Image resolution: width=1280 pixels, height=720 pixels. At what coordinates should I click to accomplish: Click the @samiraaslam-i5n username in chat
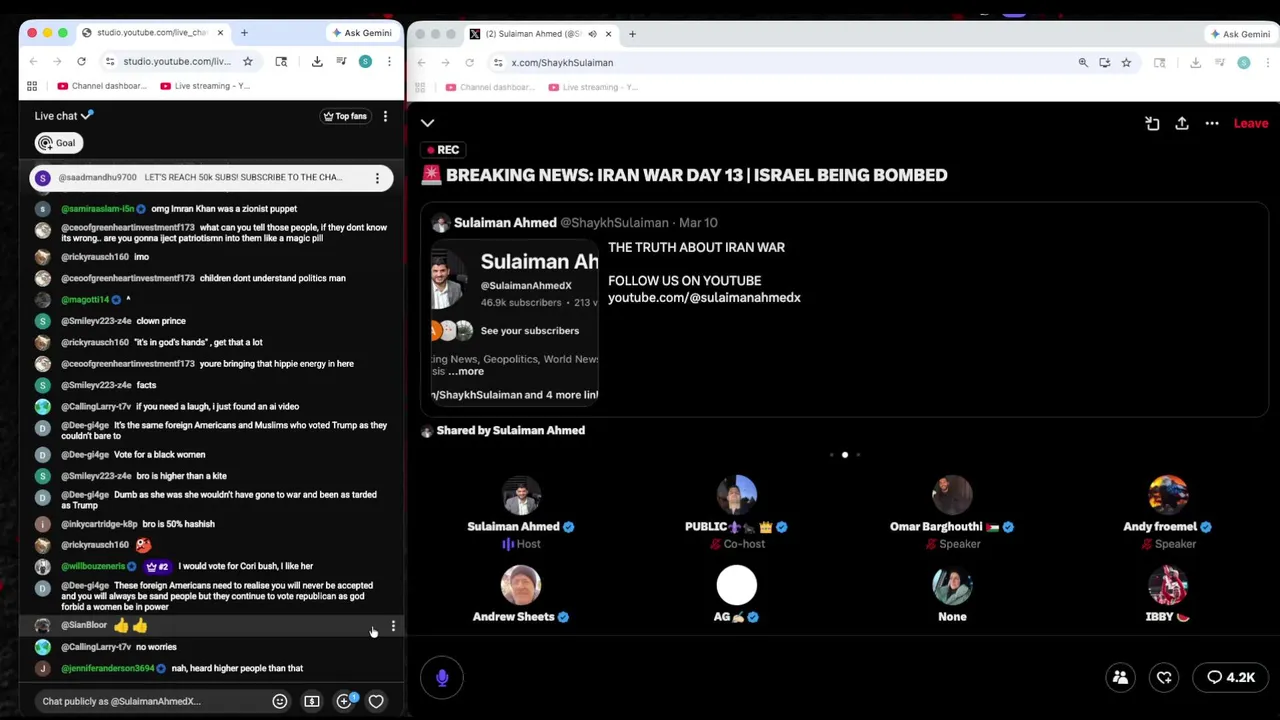pos(97,209)
